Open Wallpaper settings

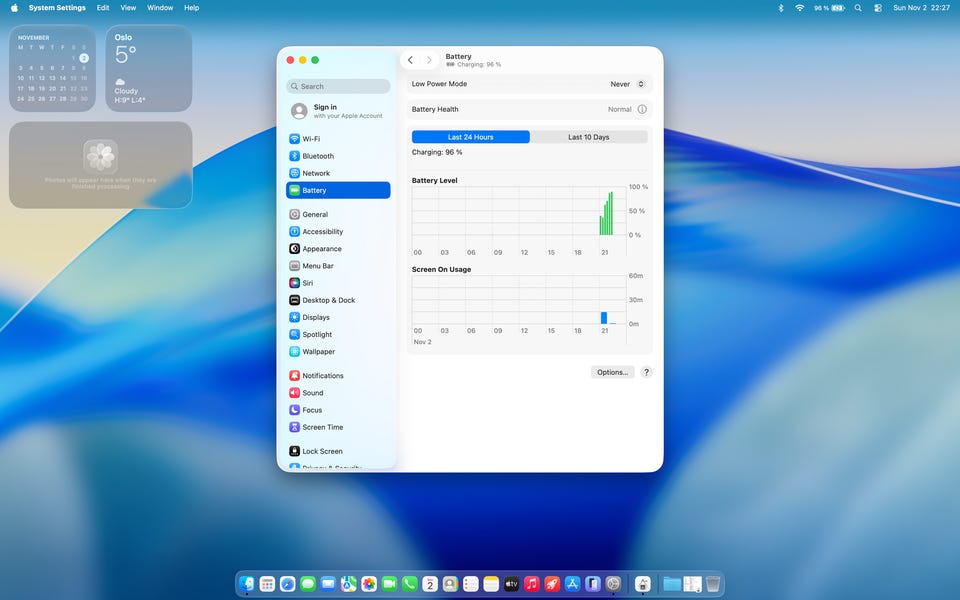coord(318,352)
